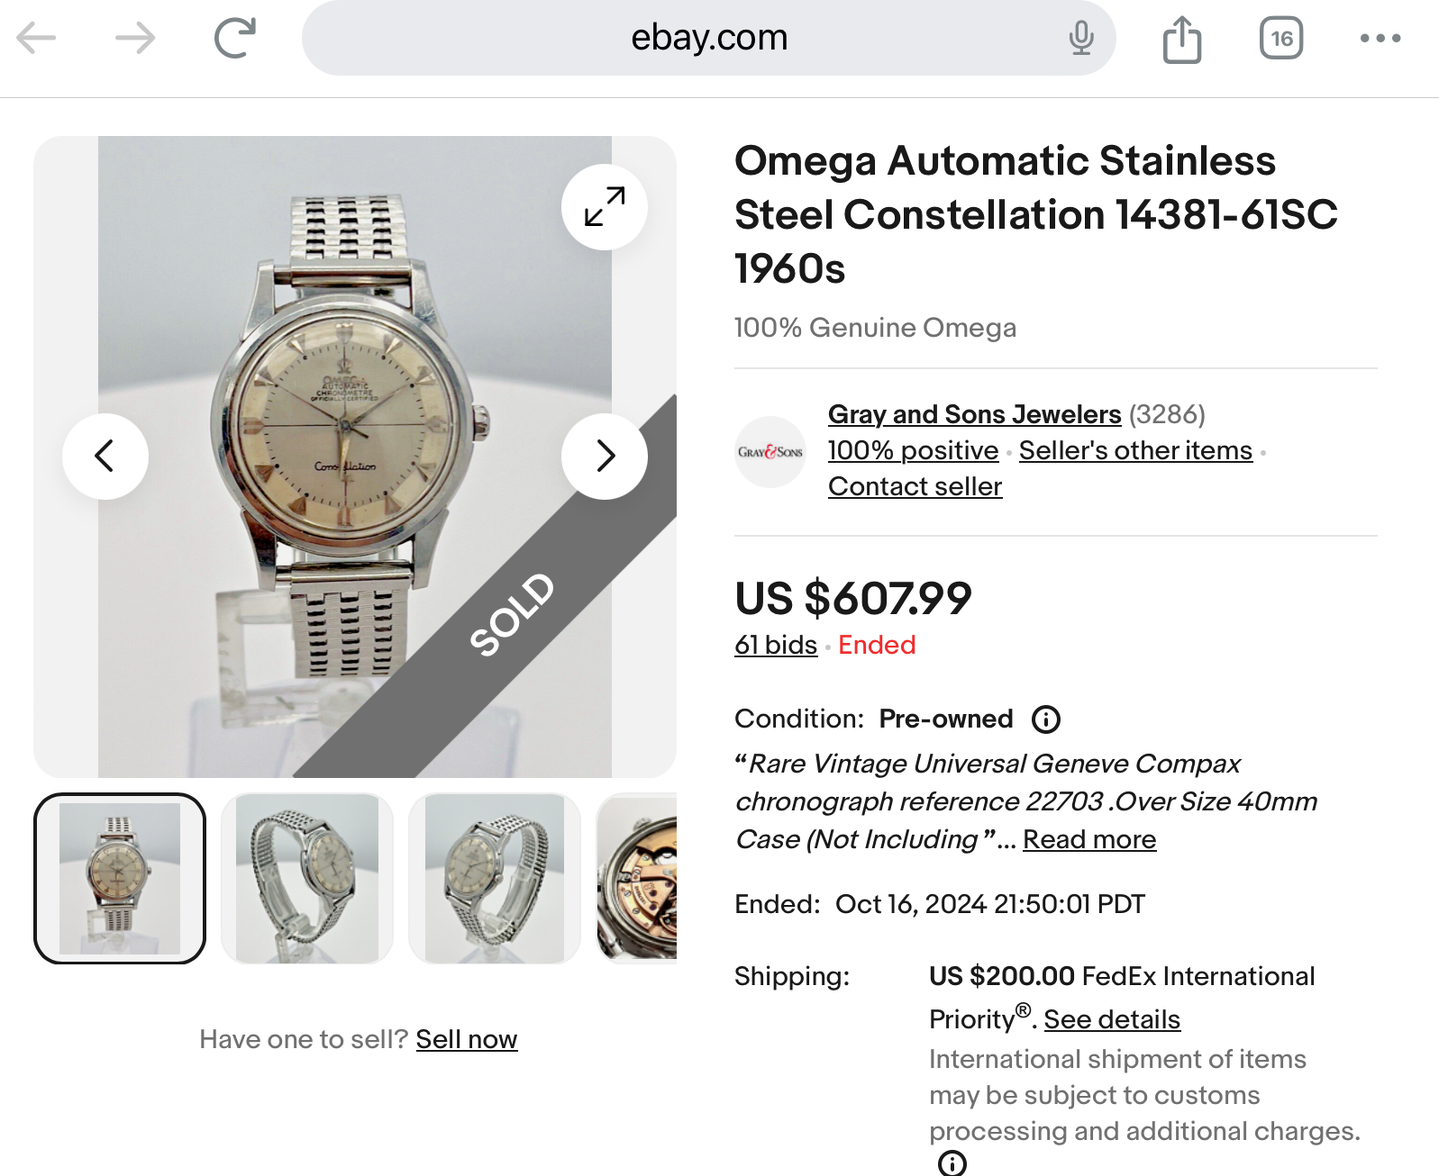This screenshot has width=1439, height=1176.
Task: Open Seller's other items
Action: (1135, 451)
